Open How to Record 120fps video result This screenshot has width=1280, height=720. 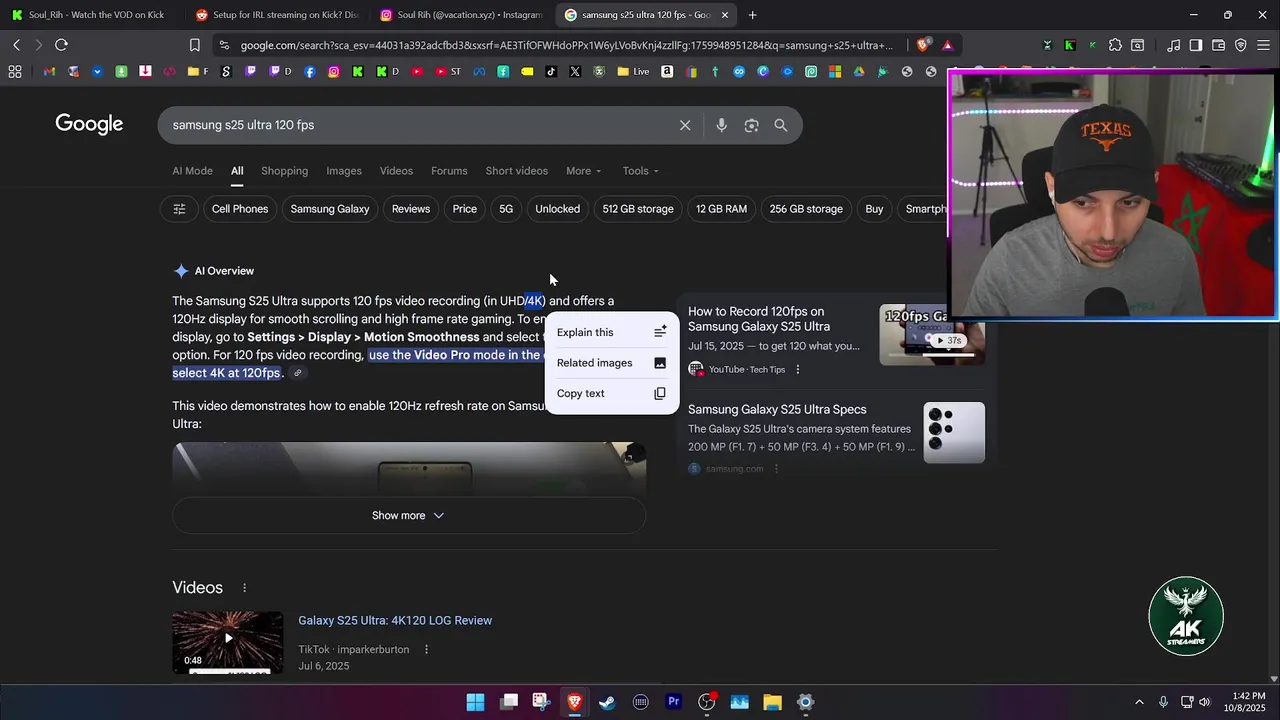tap(758, 319)
